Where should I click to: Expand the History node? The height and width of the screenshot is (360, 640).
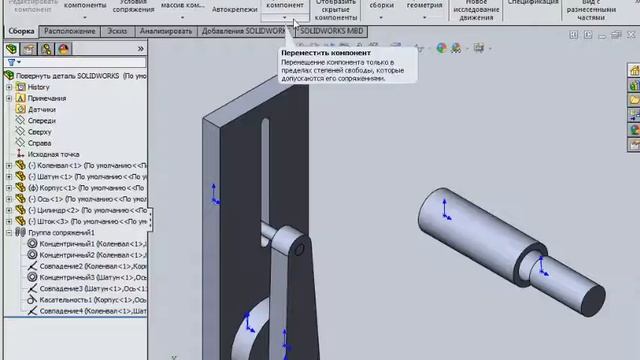coord(9,87)
